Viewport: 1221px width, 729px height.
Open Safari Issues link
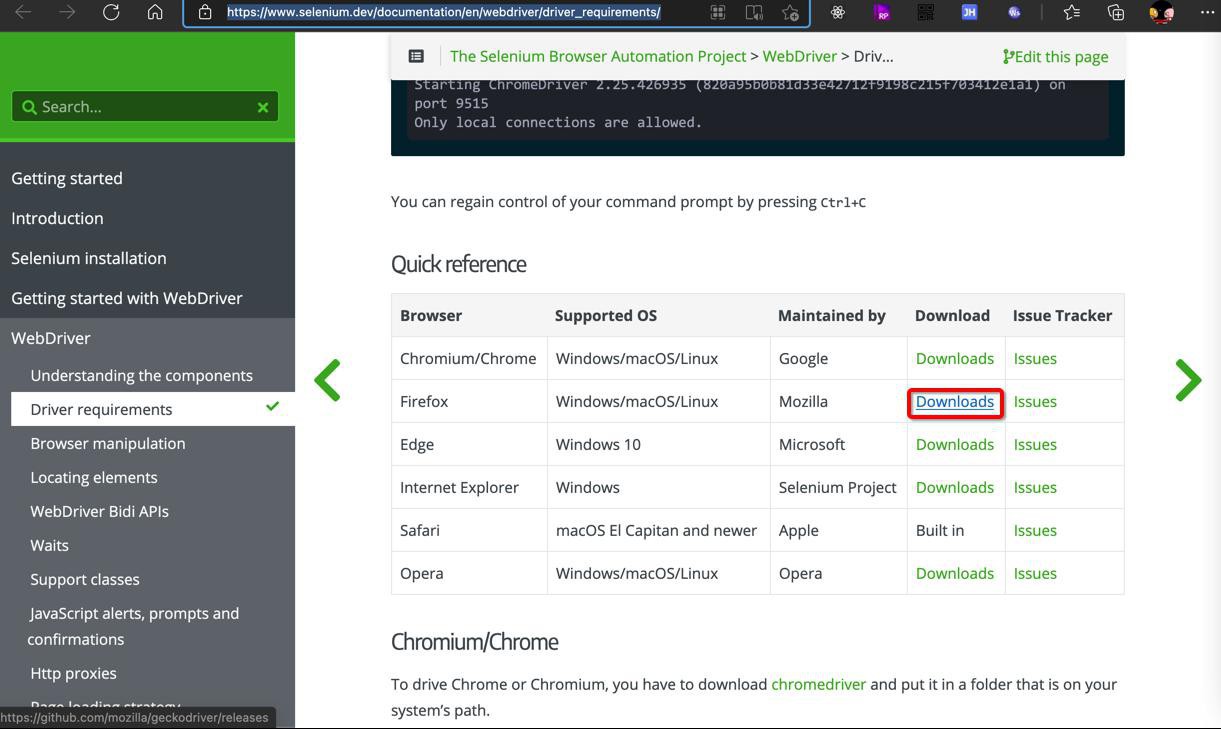1035,530
